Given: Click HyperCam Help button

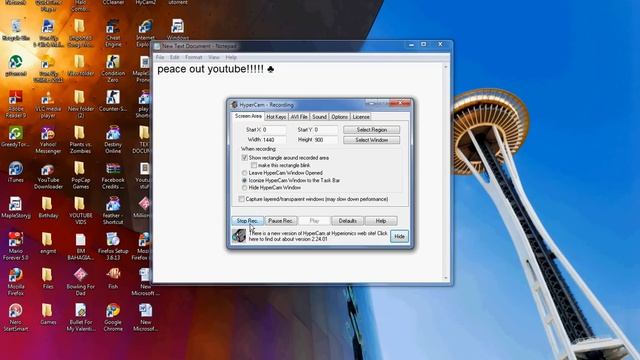Looking at the screenshot, I should pos(380,221).
